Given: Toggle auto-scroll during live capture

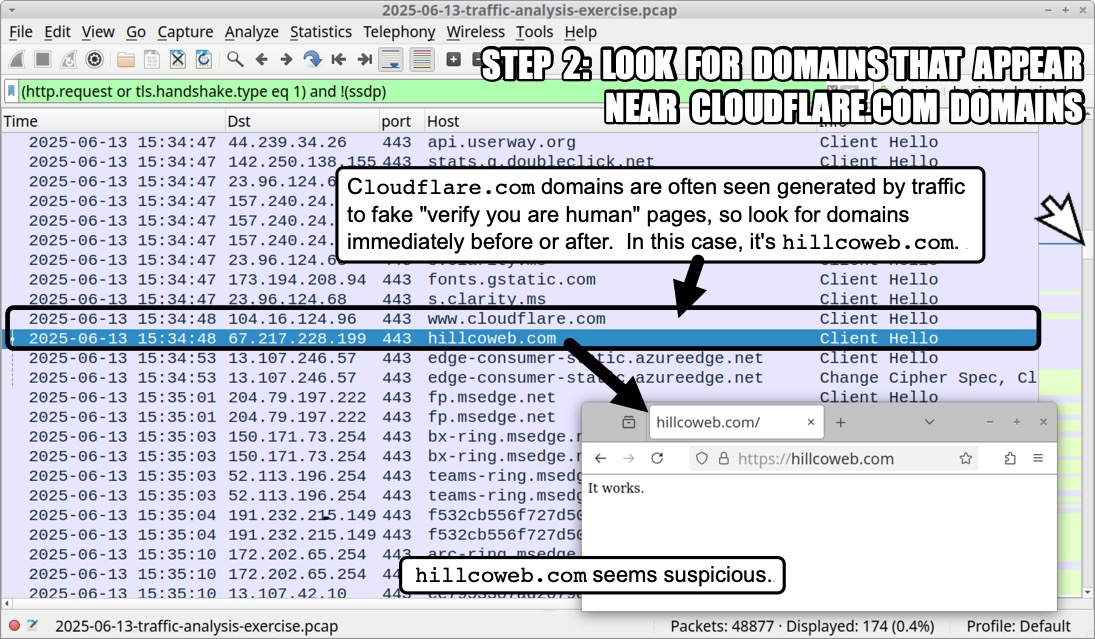Looking at the screenshot, I should (391, 59).
